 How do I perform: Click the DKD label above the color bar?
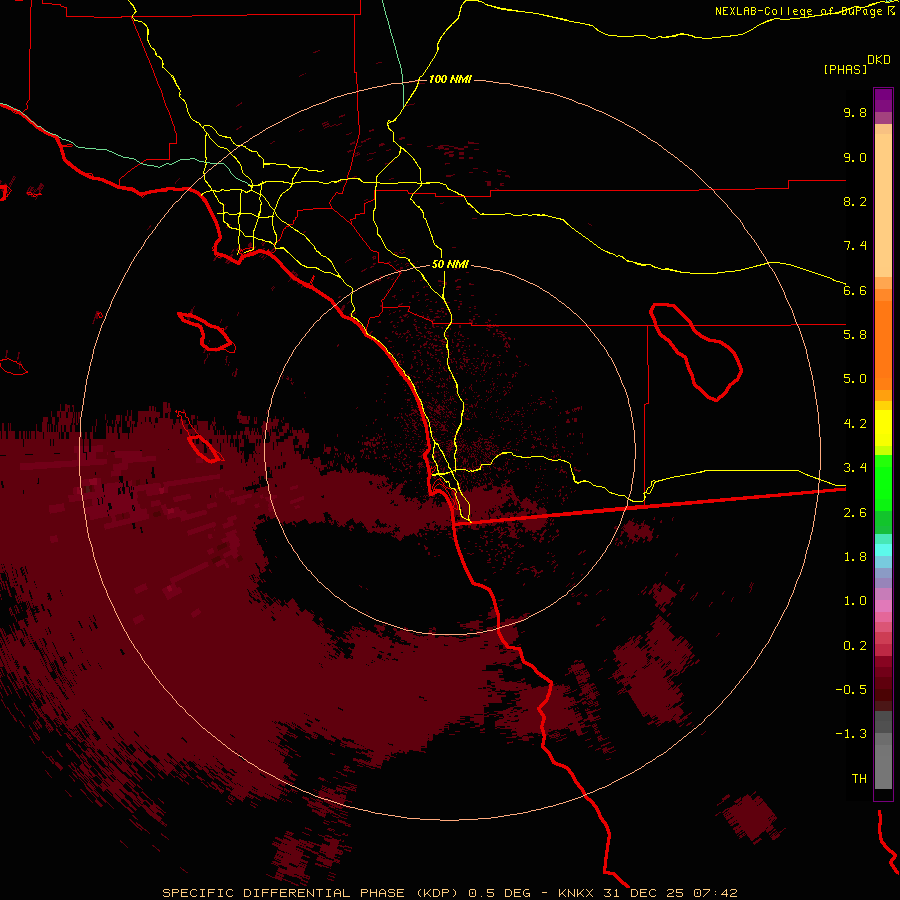(x=879, y=60)
